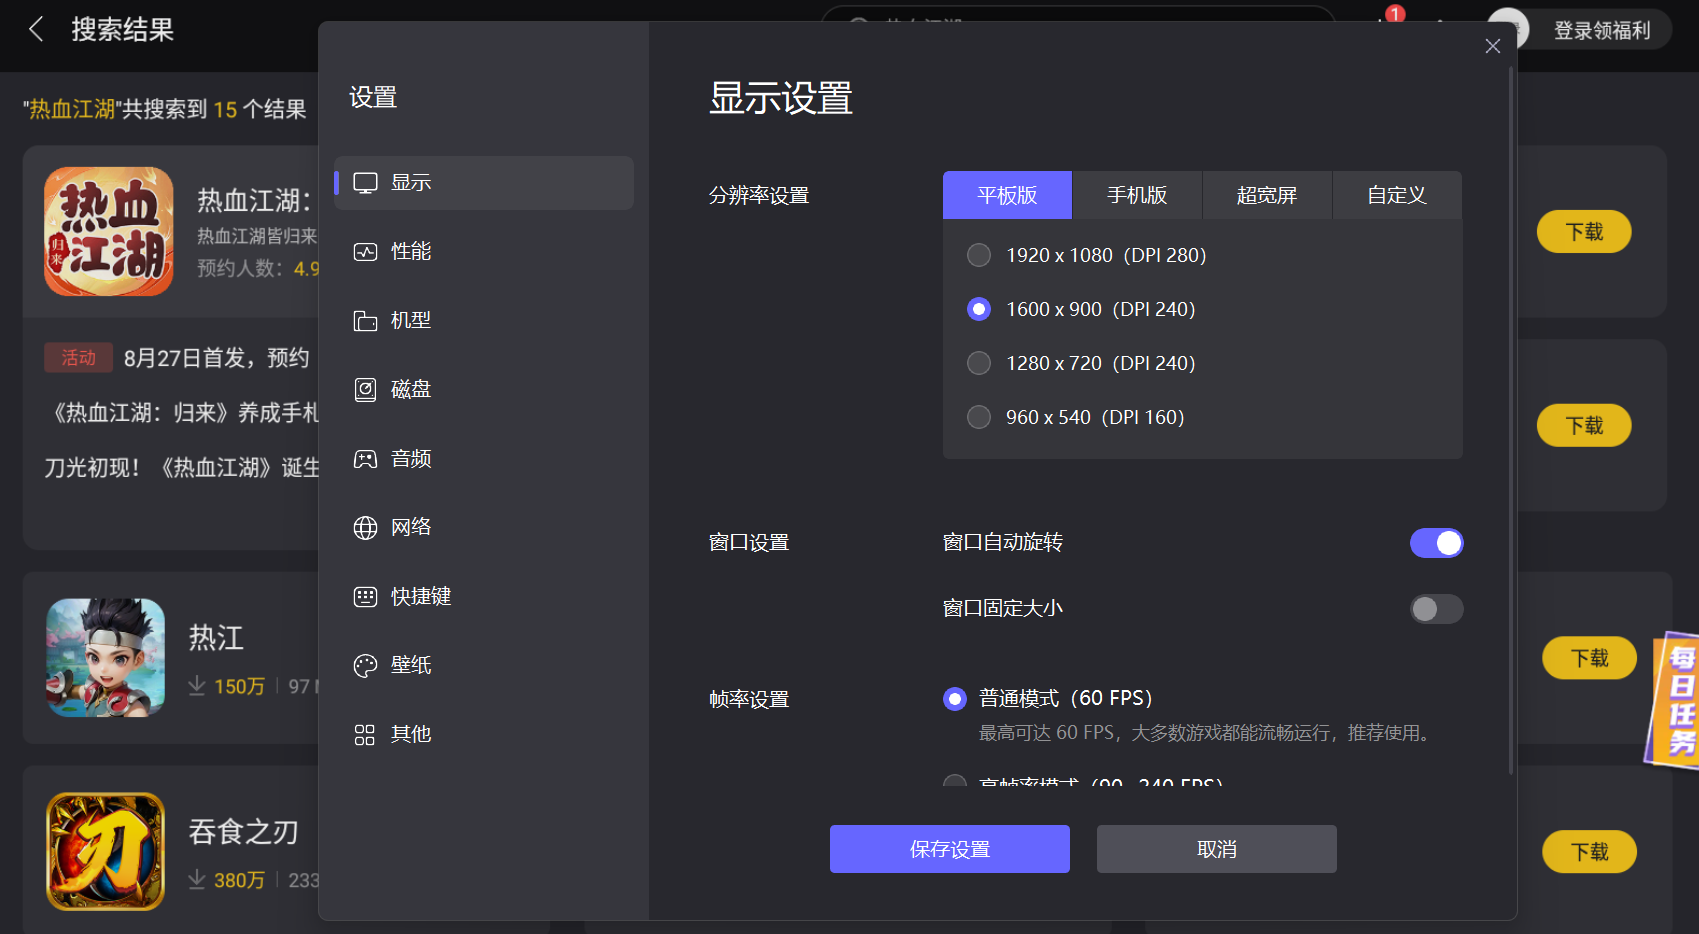The width and height of the screenshot is (1699, 934).
Task: Click the 380万 download count
Action: point(239,880)
